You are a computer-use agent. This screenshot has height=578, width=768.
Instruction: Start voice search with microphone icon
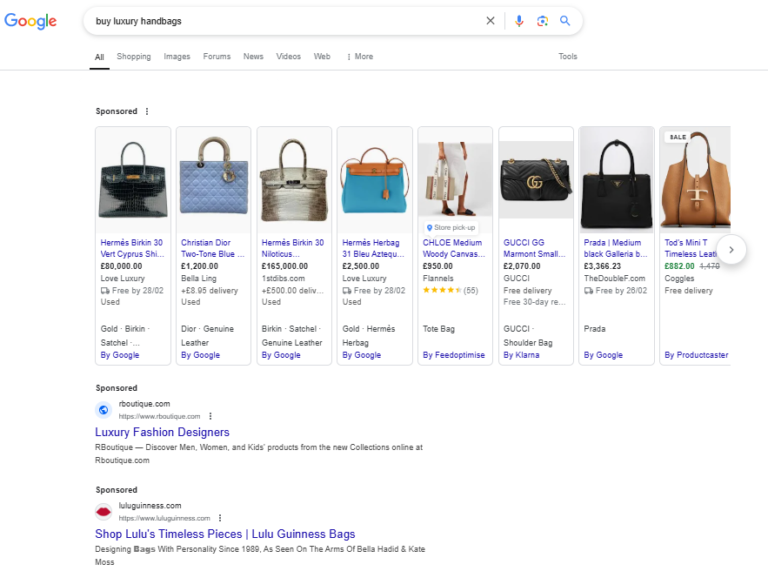click(x=519, y=21)
